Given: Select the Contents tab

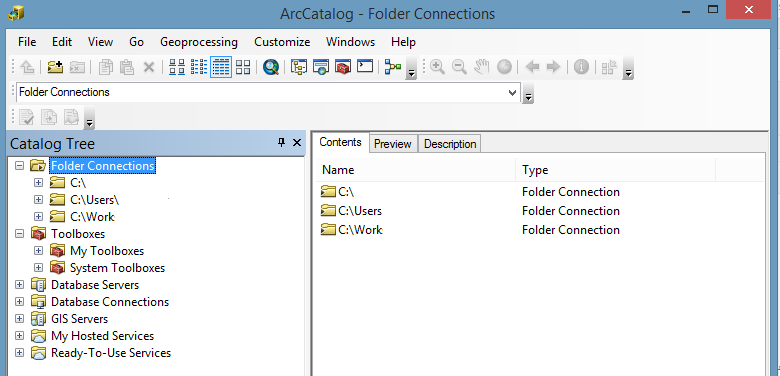Looking at the screenshot, I should pos(340,142).
